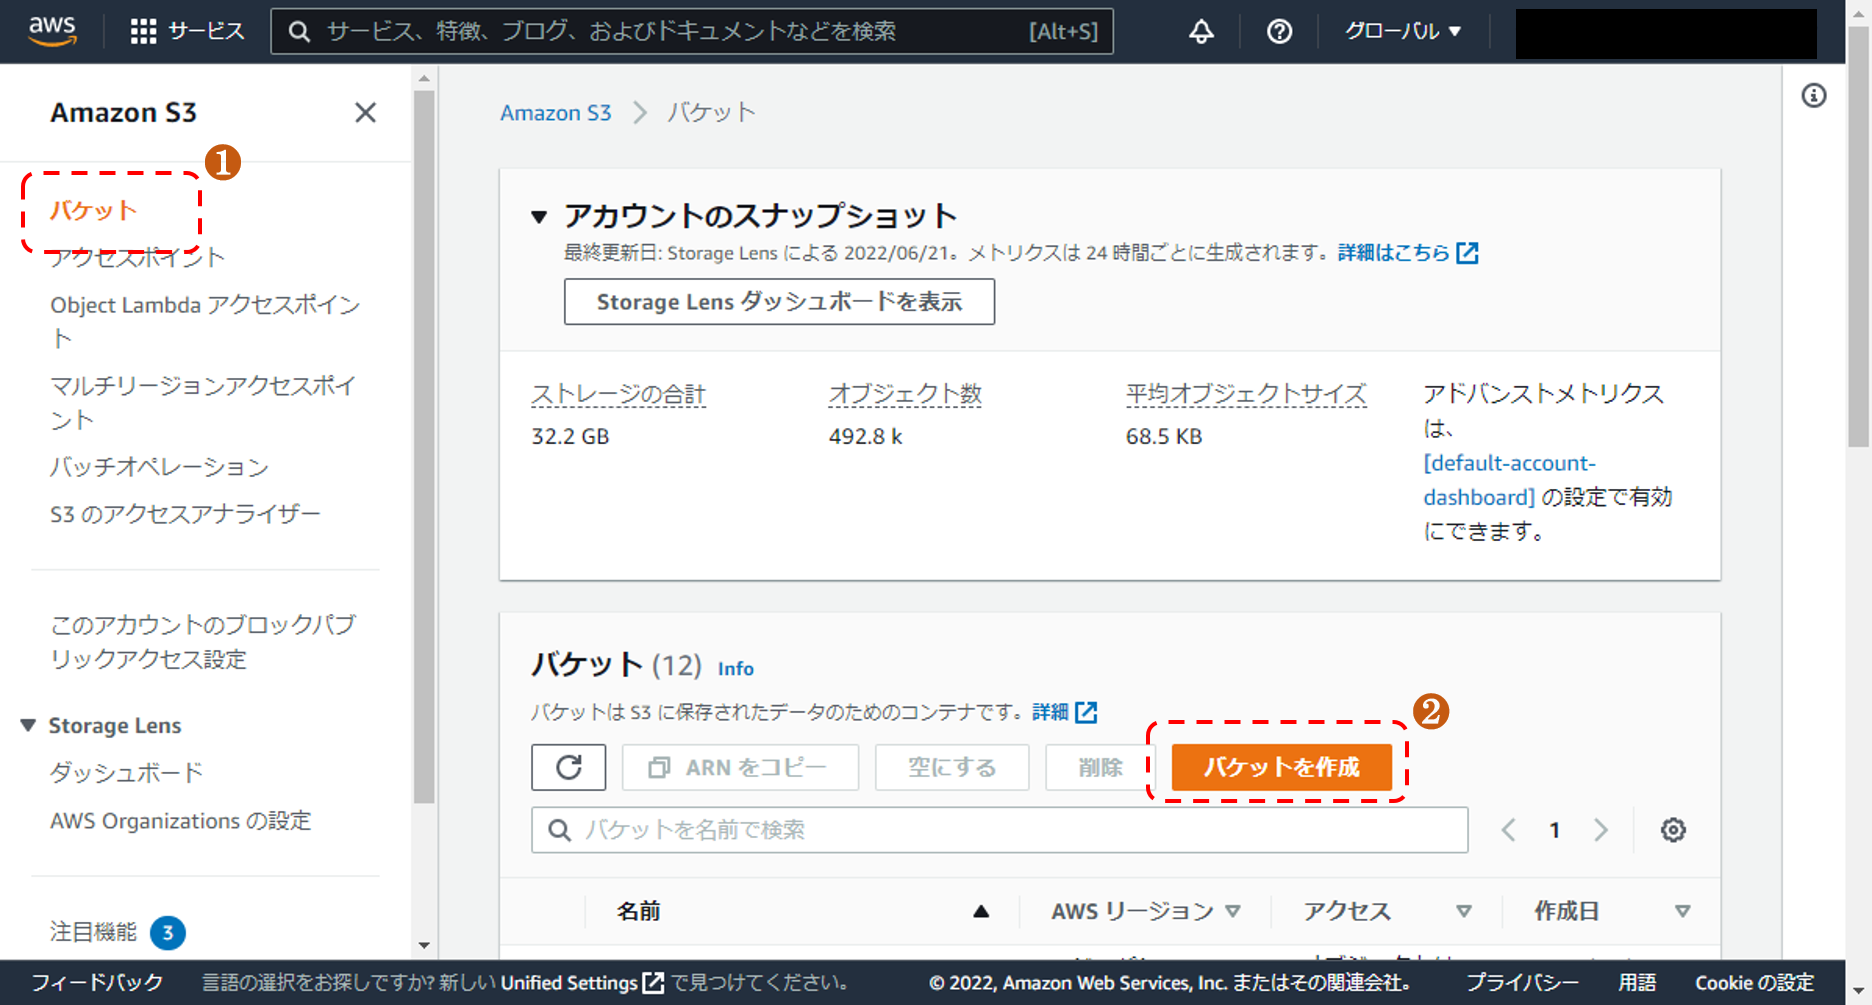Open the notifications bell icon
Image resolution: width=1872 pixels, height=1005 pixels.
point(1201,31)
